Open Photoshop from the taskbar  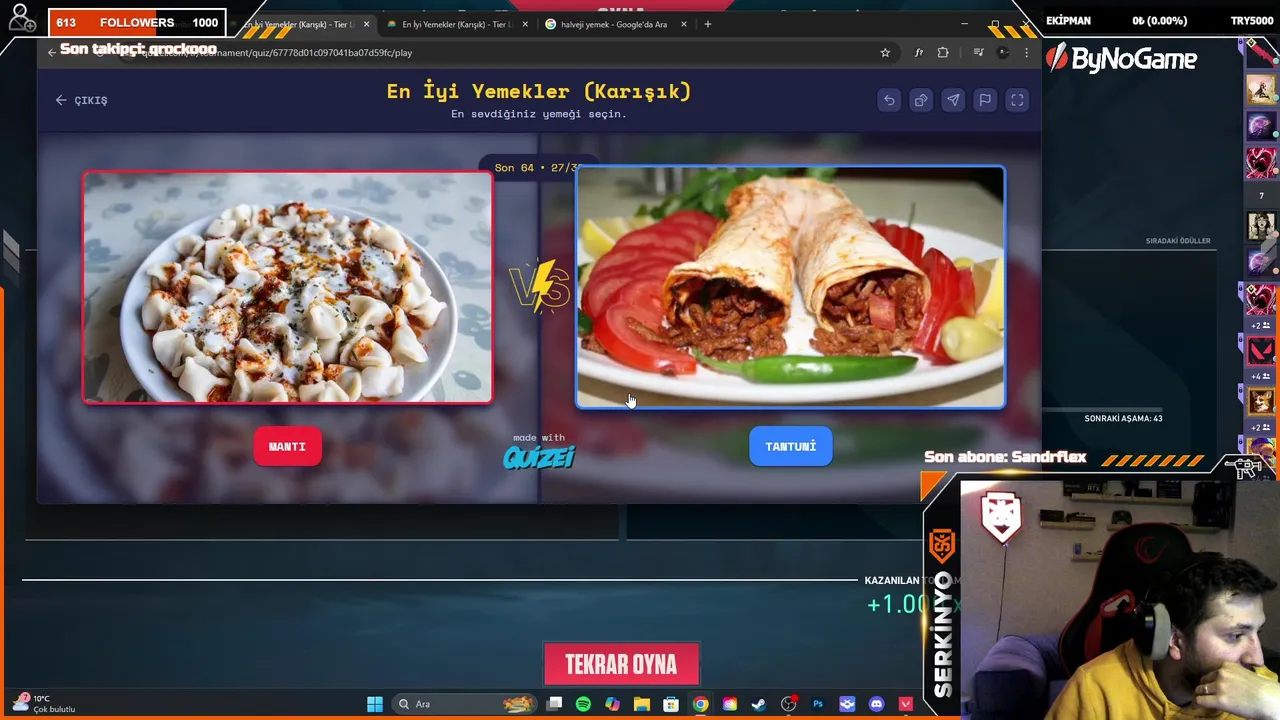(818, 704)
